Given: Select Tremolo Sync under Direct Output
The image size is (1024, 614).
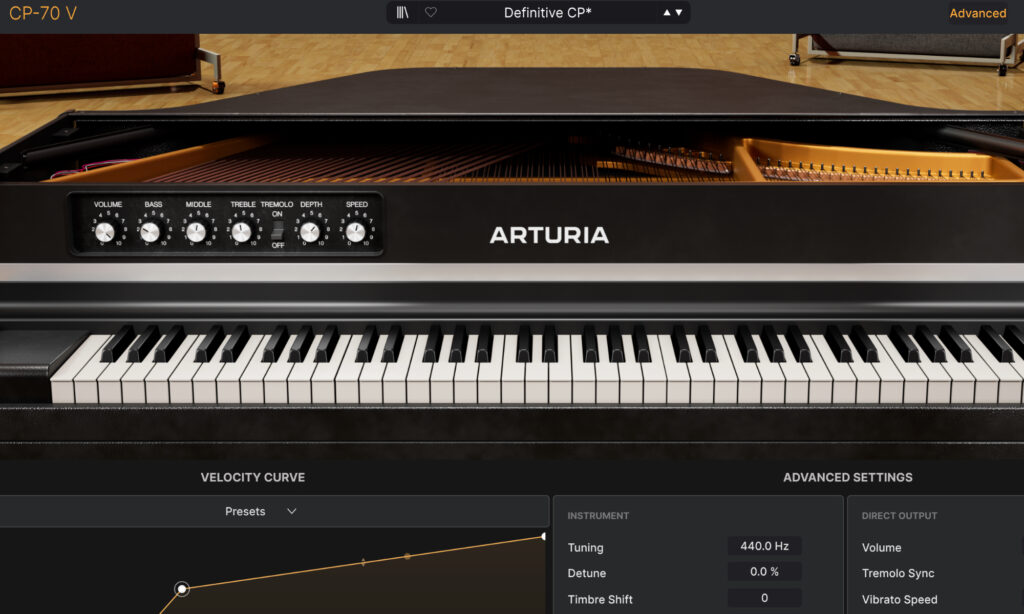Looking at the screenshot, I should pos(898,572).
